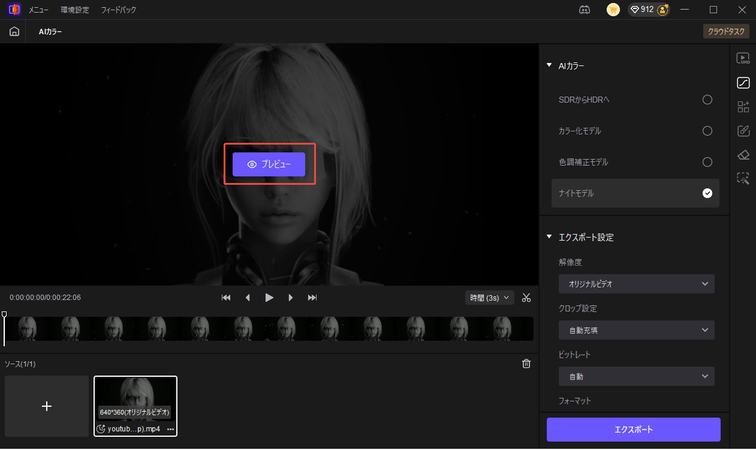Image resolution: width=756 pixels, height=450 pixels.
Task: Delete source with the trash icon
Action: tap(526, 364)
